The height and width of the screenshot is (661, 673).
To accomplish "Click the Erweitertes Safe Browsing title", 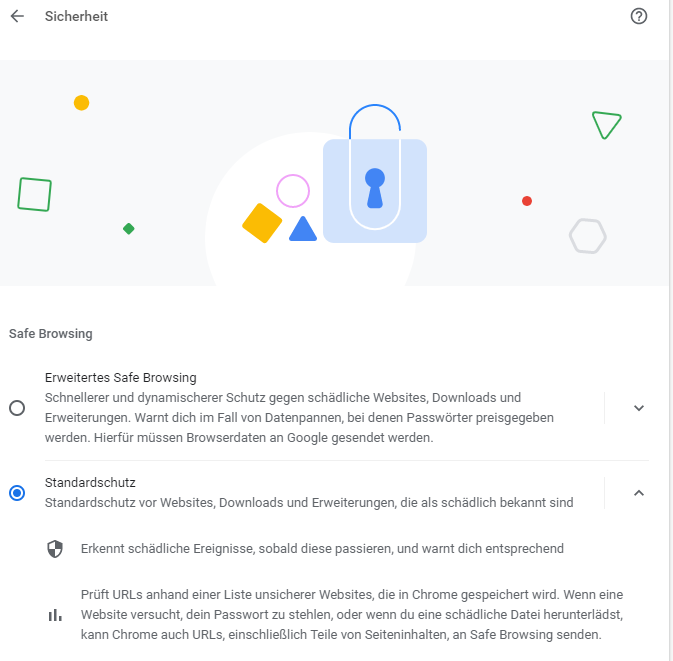I will (121, 378).
